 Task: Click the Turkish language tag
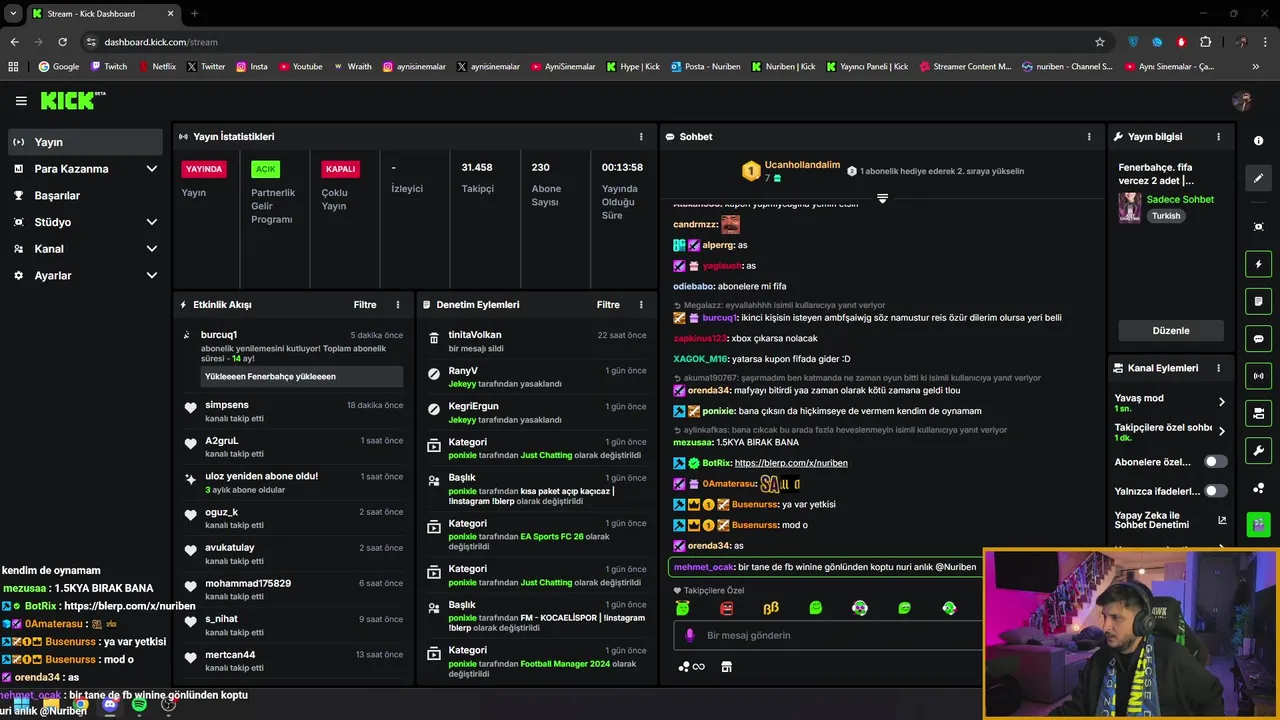click(x=1166, y=216)
